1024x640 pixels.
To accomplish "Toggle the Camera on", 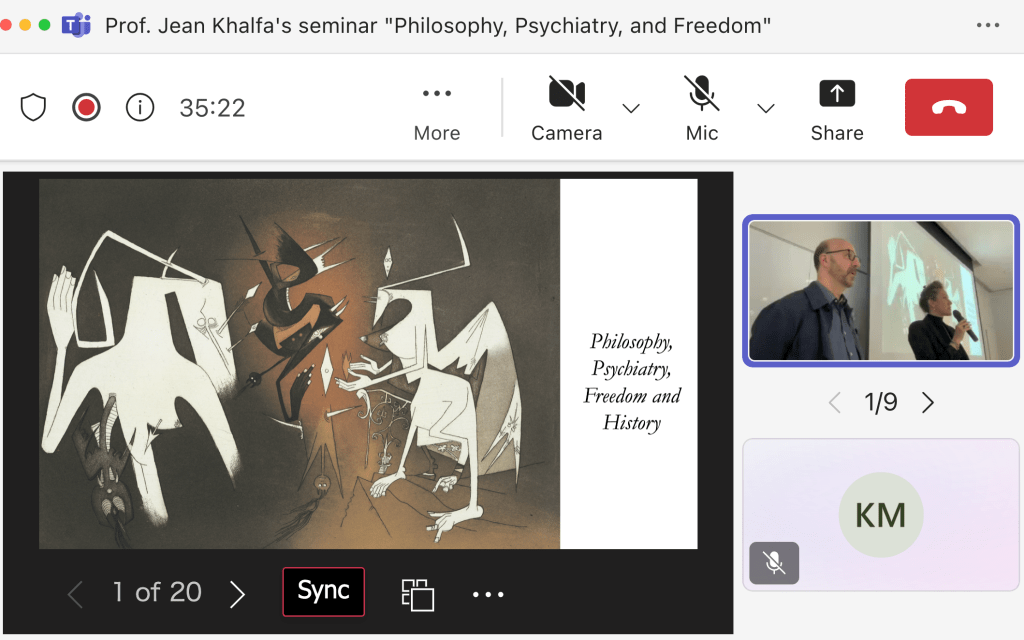I will tap(566, 107).
